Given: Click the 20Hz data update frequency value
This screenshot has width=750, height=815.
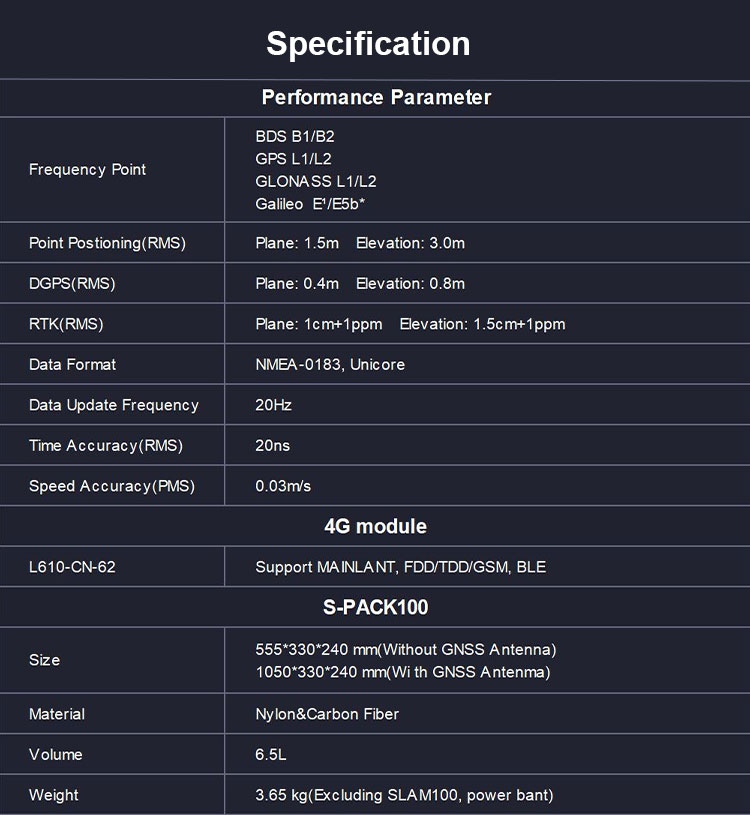Looking at the screenshot, I should 273,405.
